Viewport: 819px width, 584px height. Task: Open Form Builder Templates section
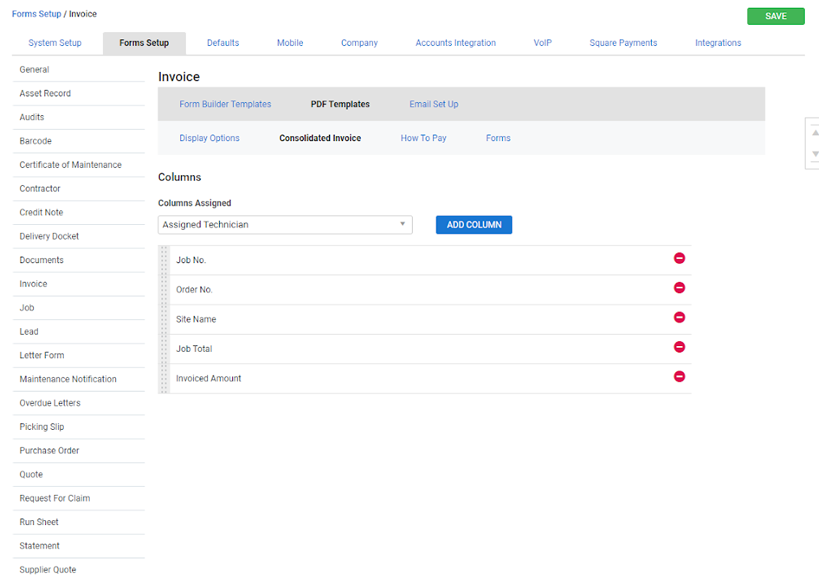tap(225, 104)
